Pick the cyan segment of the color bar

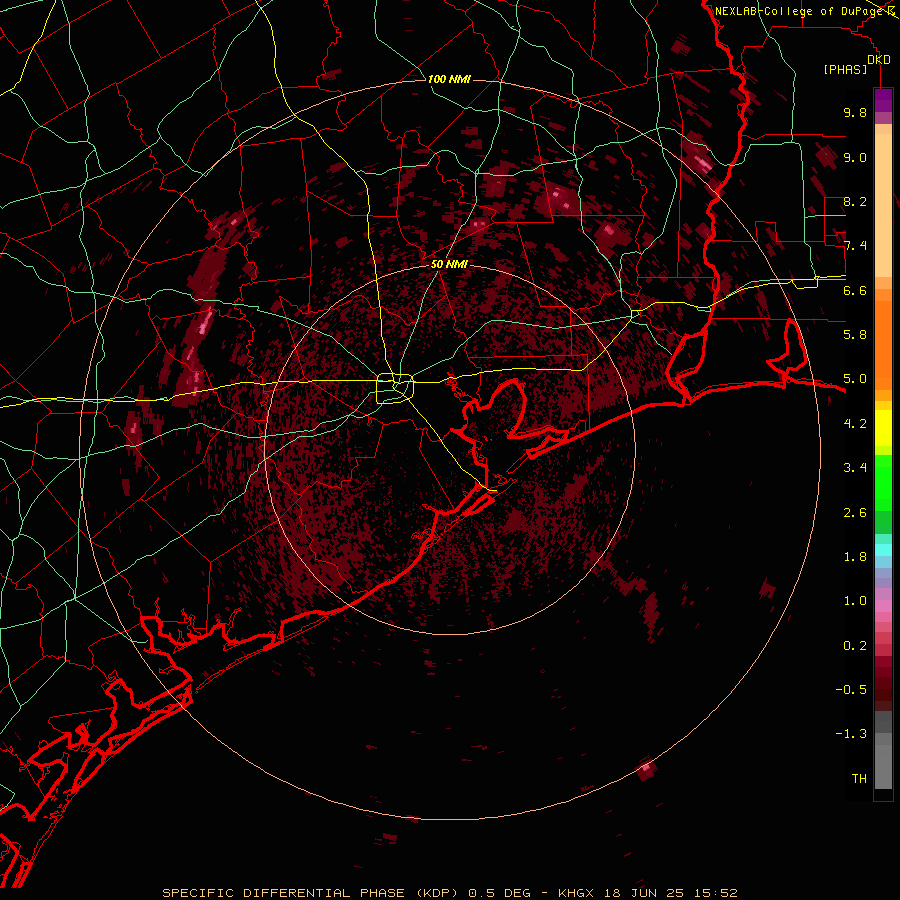pyautogui.click(x=883, y=550)
